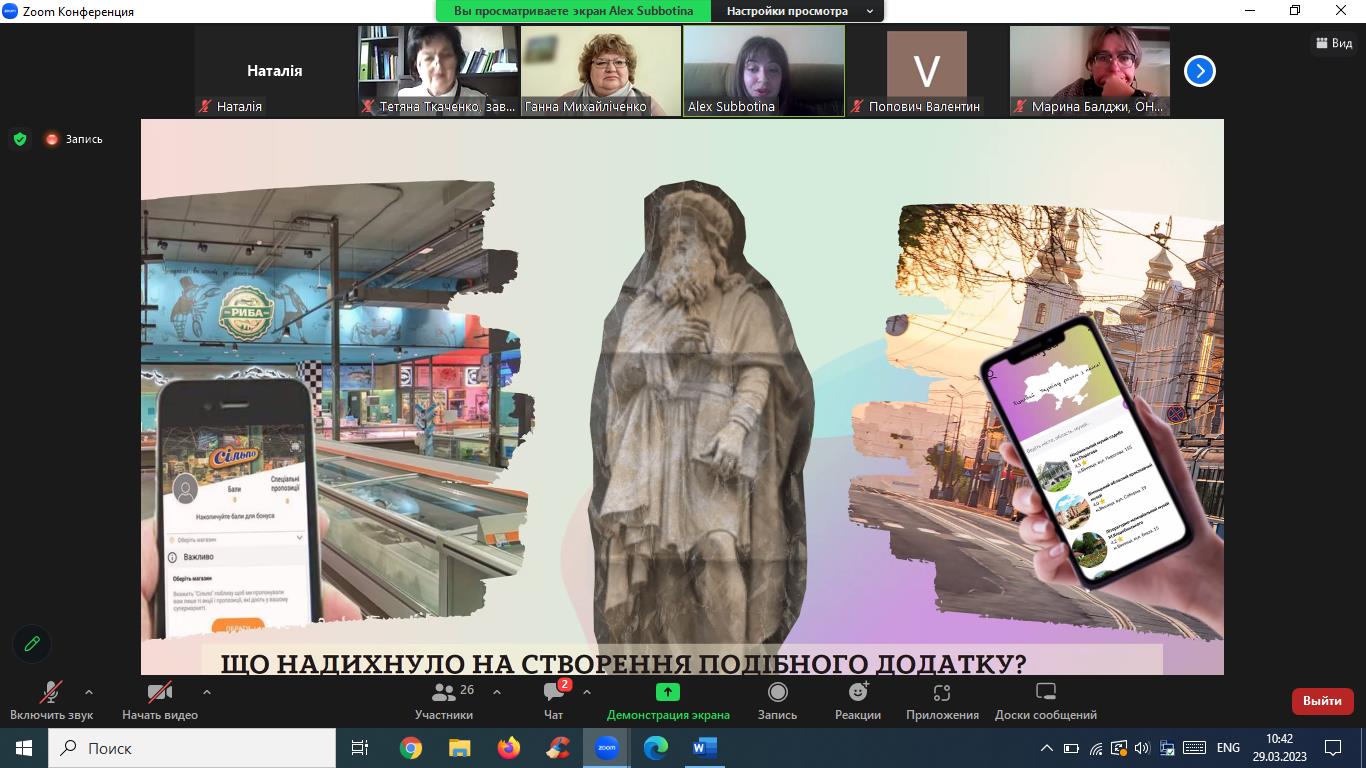Start video with the camera toggle

(159, 700)
